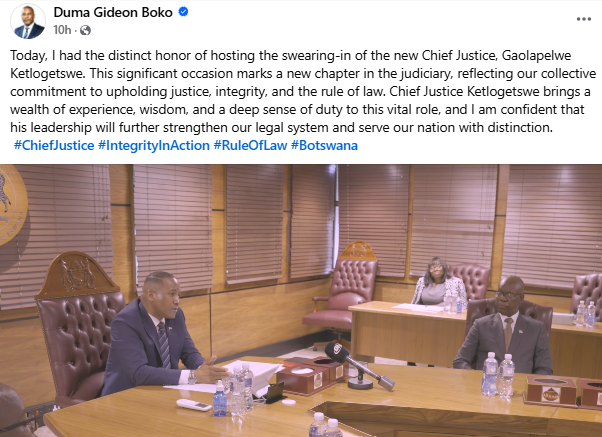Click the post body text paragraph
The height and width of the screenshot is (437, 602).
pyautogui.click(x=303, y=91)
